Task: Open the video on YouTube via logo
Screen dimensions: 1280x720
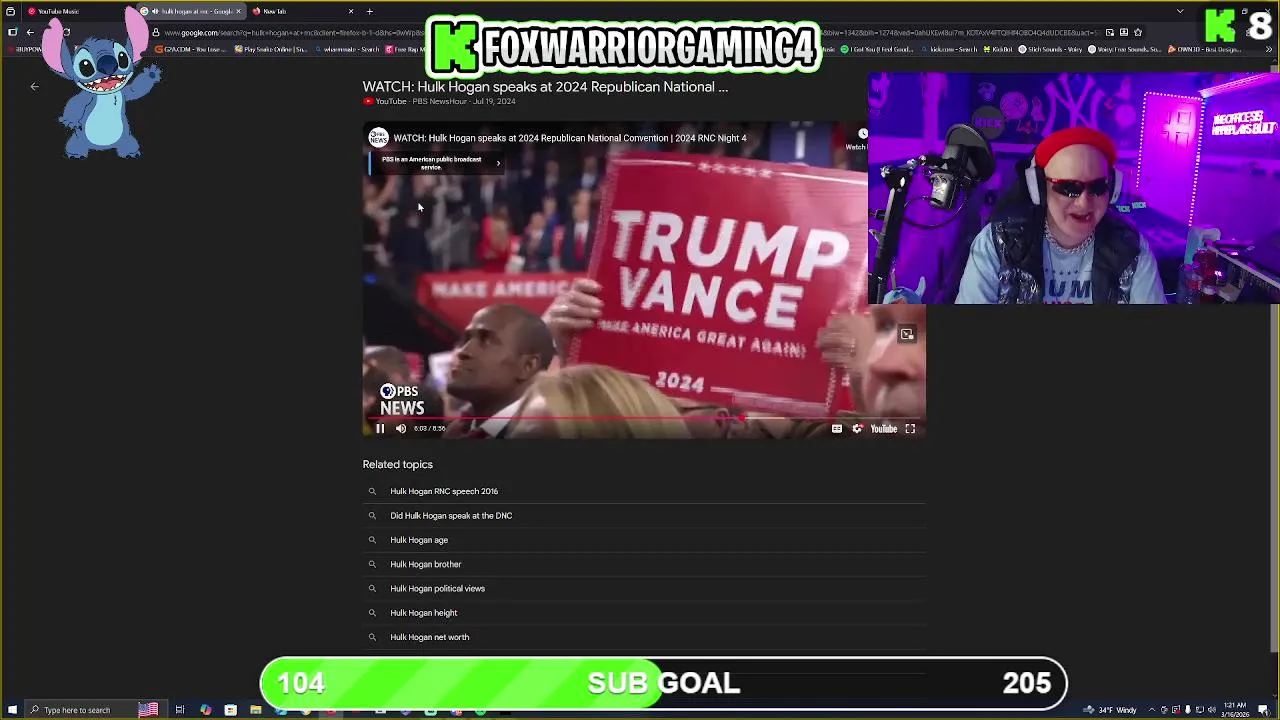Action: pyautogui.click(x=884, y=428)
